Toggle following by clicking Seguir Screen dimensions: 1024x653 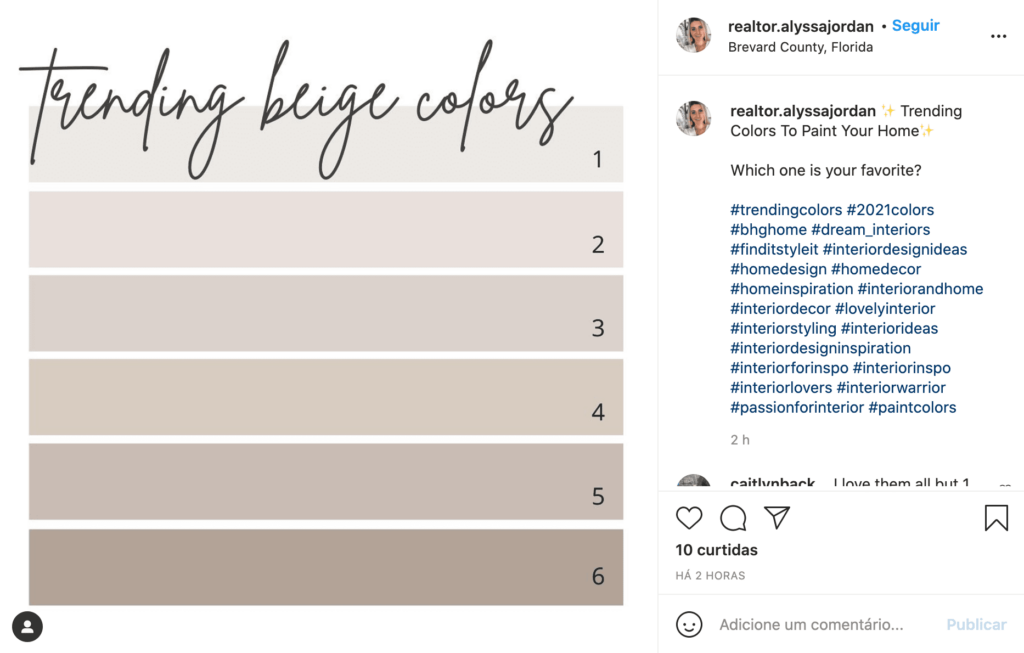(915, 25)
